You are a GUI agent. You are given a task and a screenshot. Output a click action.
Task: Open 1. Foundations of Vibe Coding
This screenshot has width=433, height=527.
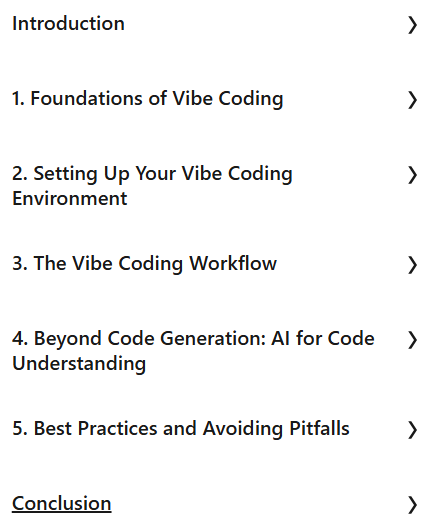(x=148, y=99)
